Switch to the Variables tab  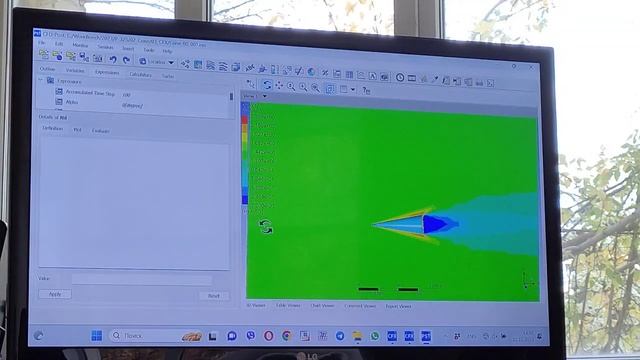pyautogui.click(x=75, y=71)
